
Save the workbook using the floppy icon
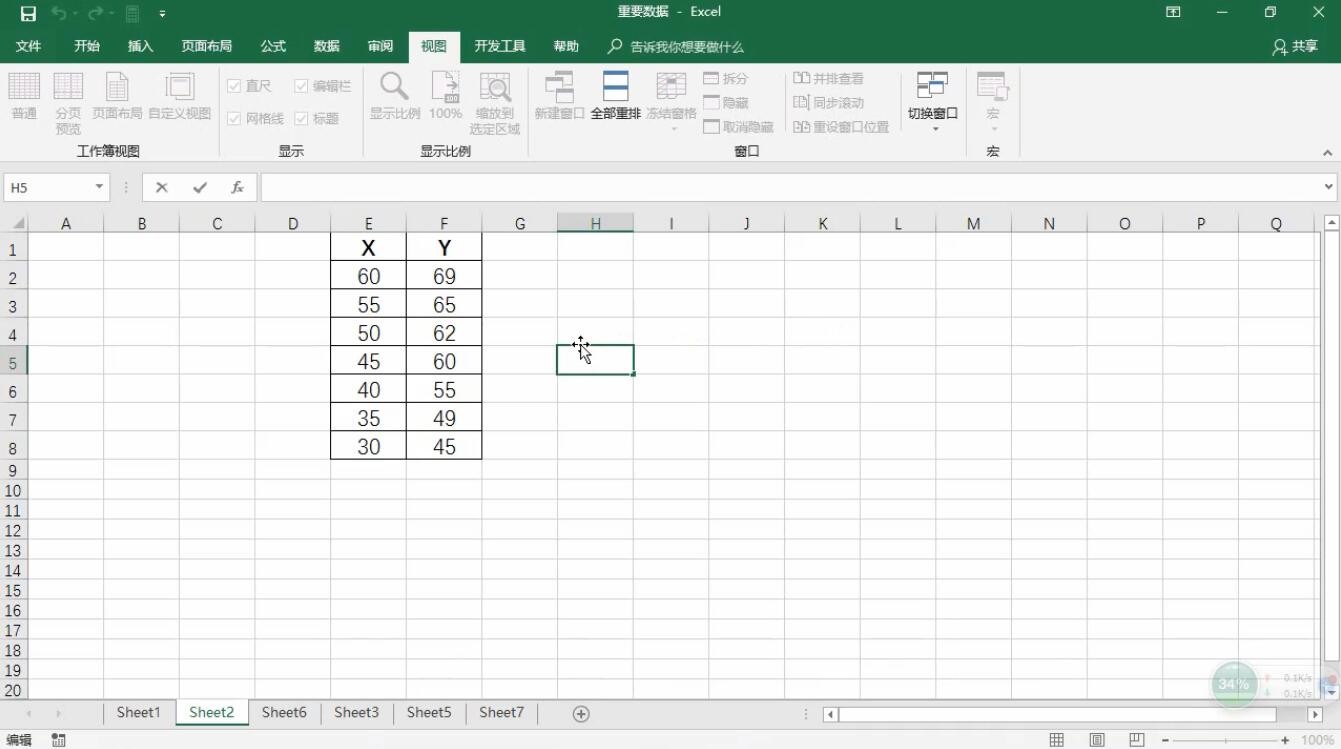tap(28, 13)
